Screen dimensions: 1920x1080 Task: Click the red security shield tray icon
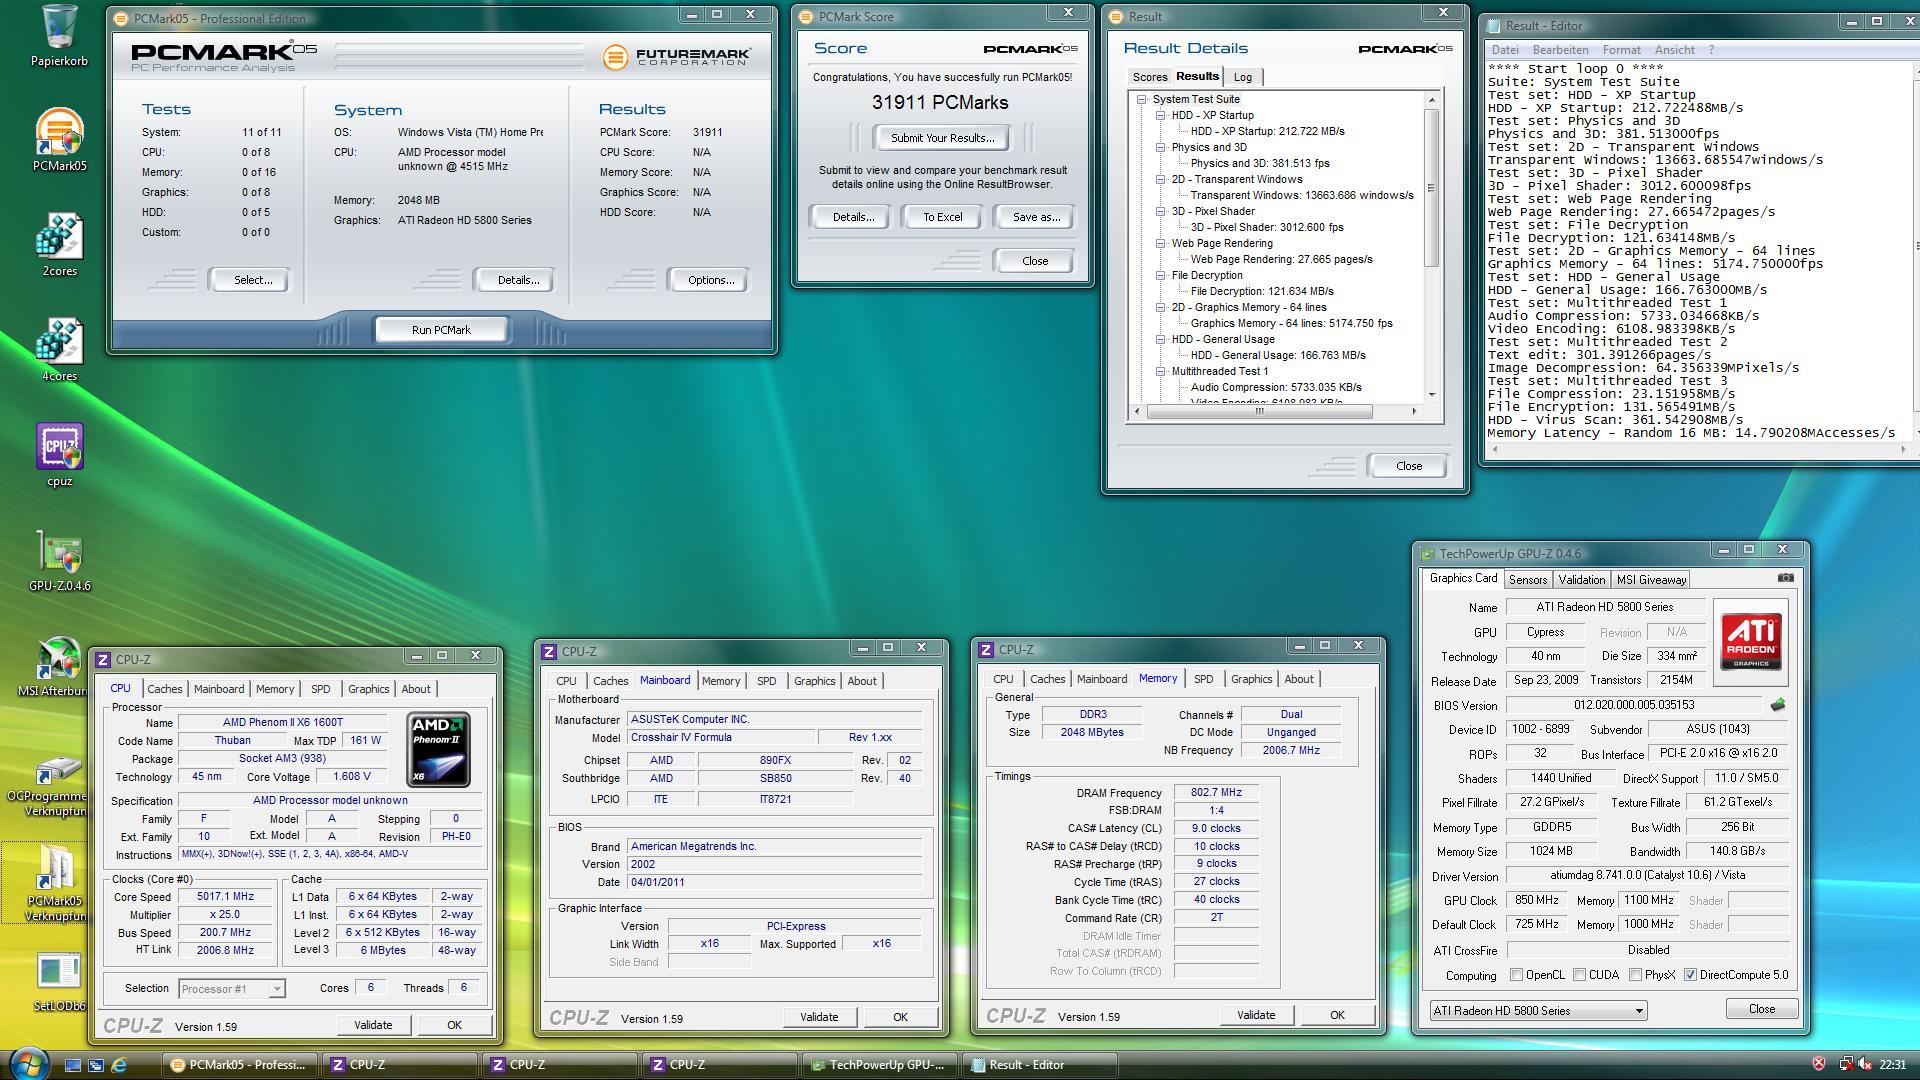click(x=1819, y=1064)
